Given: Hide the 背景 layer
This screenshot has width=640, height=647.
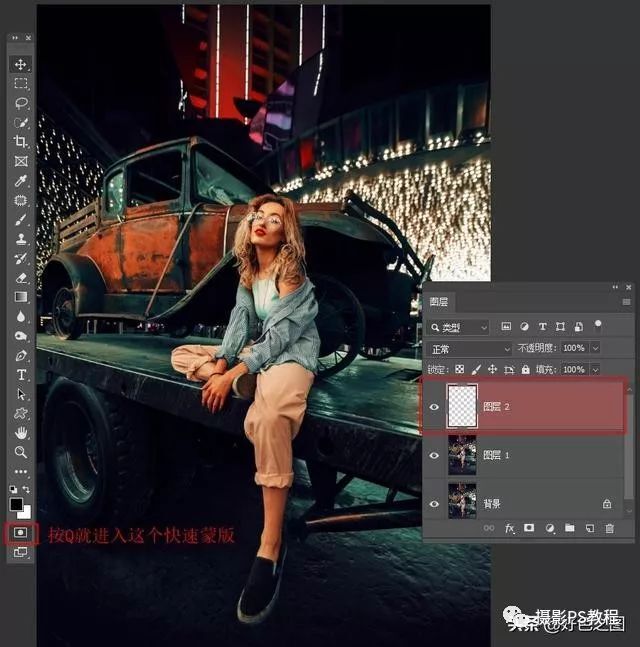Looking at the screenshot, I should [434, 504].
